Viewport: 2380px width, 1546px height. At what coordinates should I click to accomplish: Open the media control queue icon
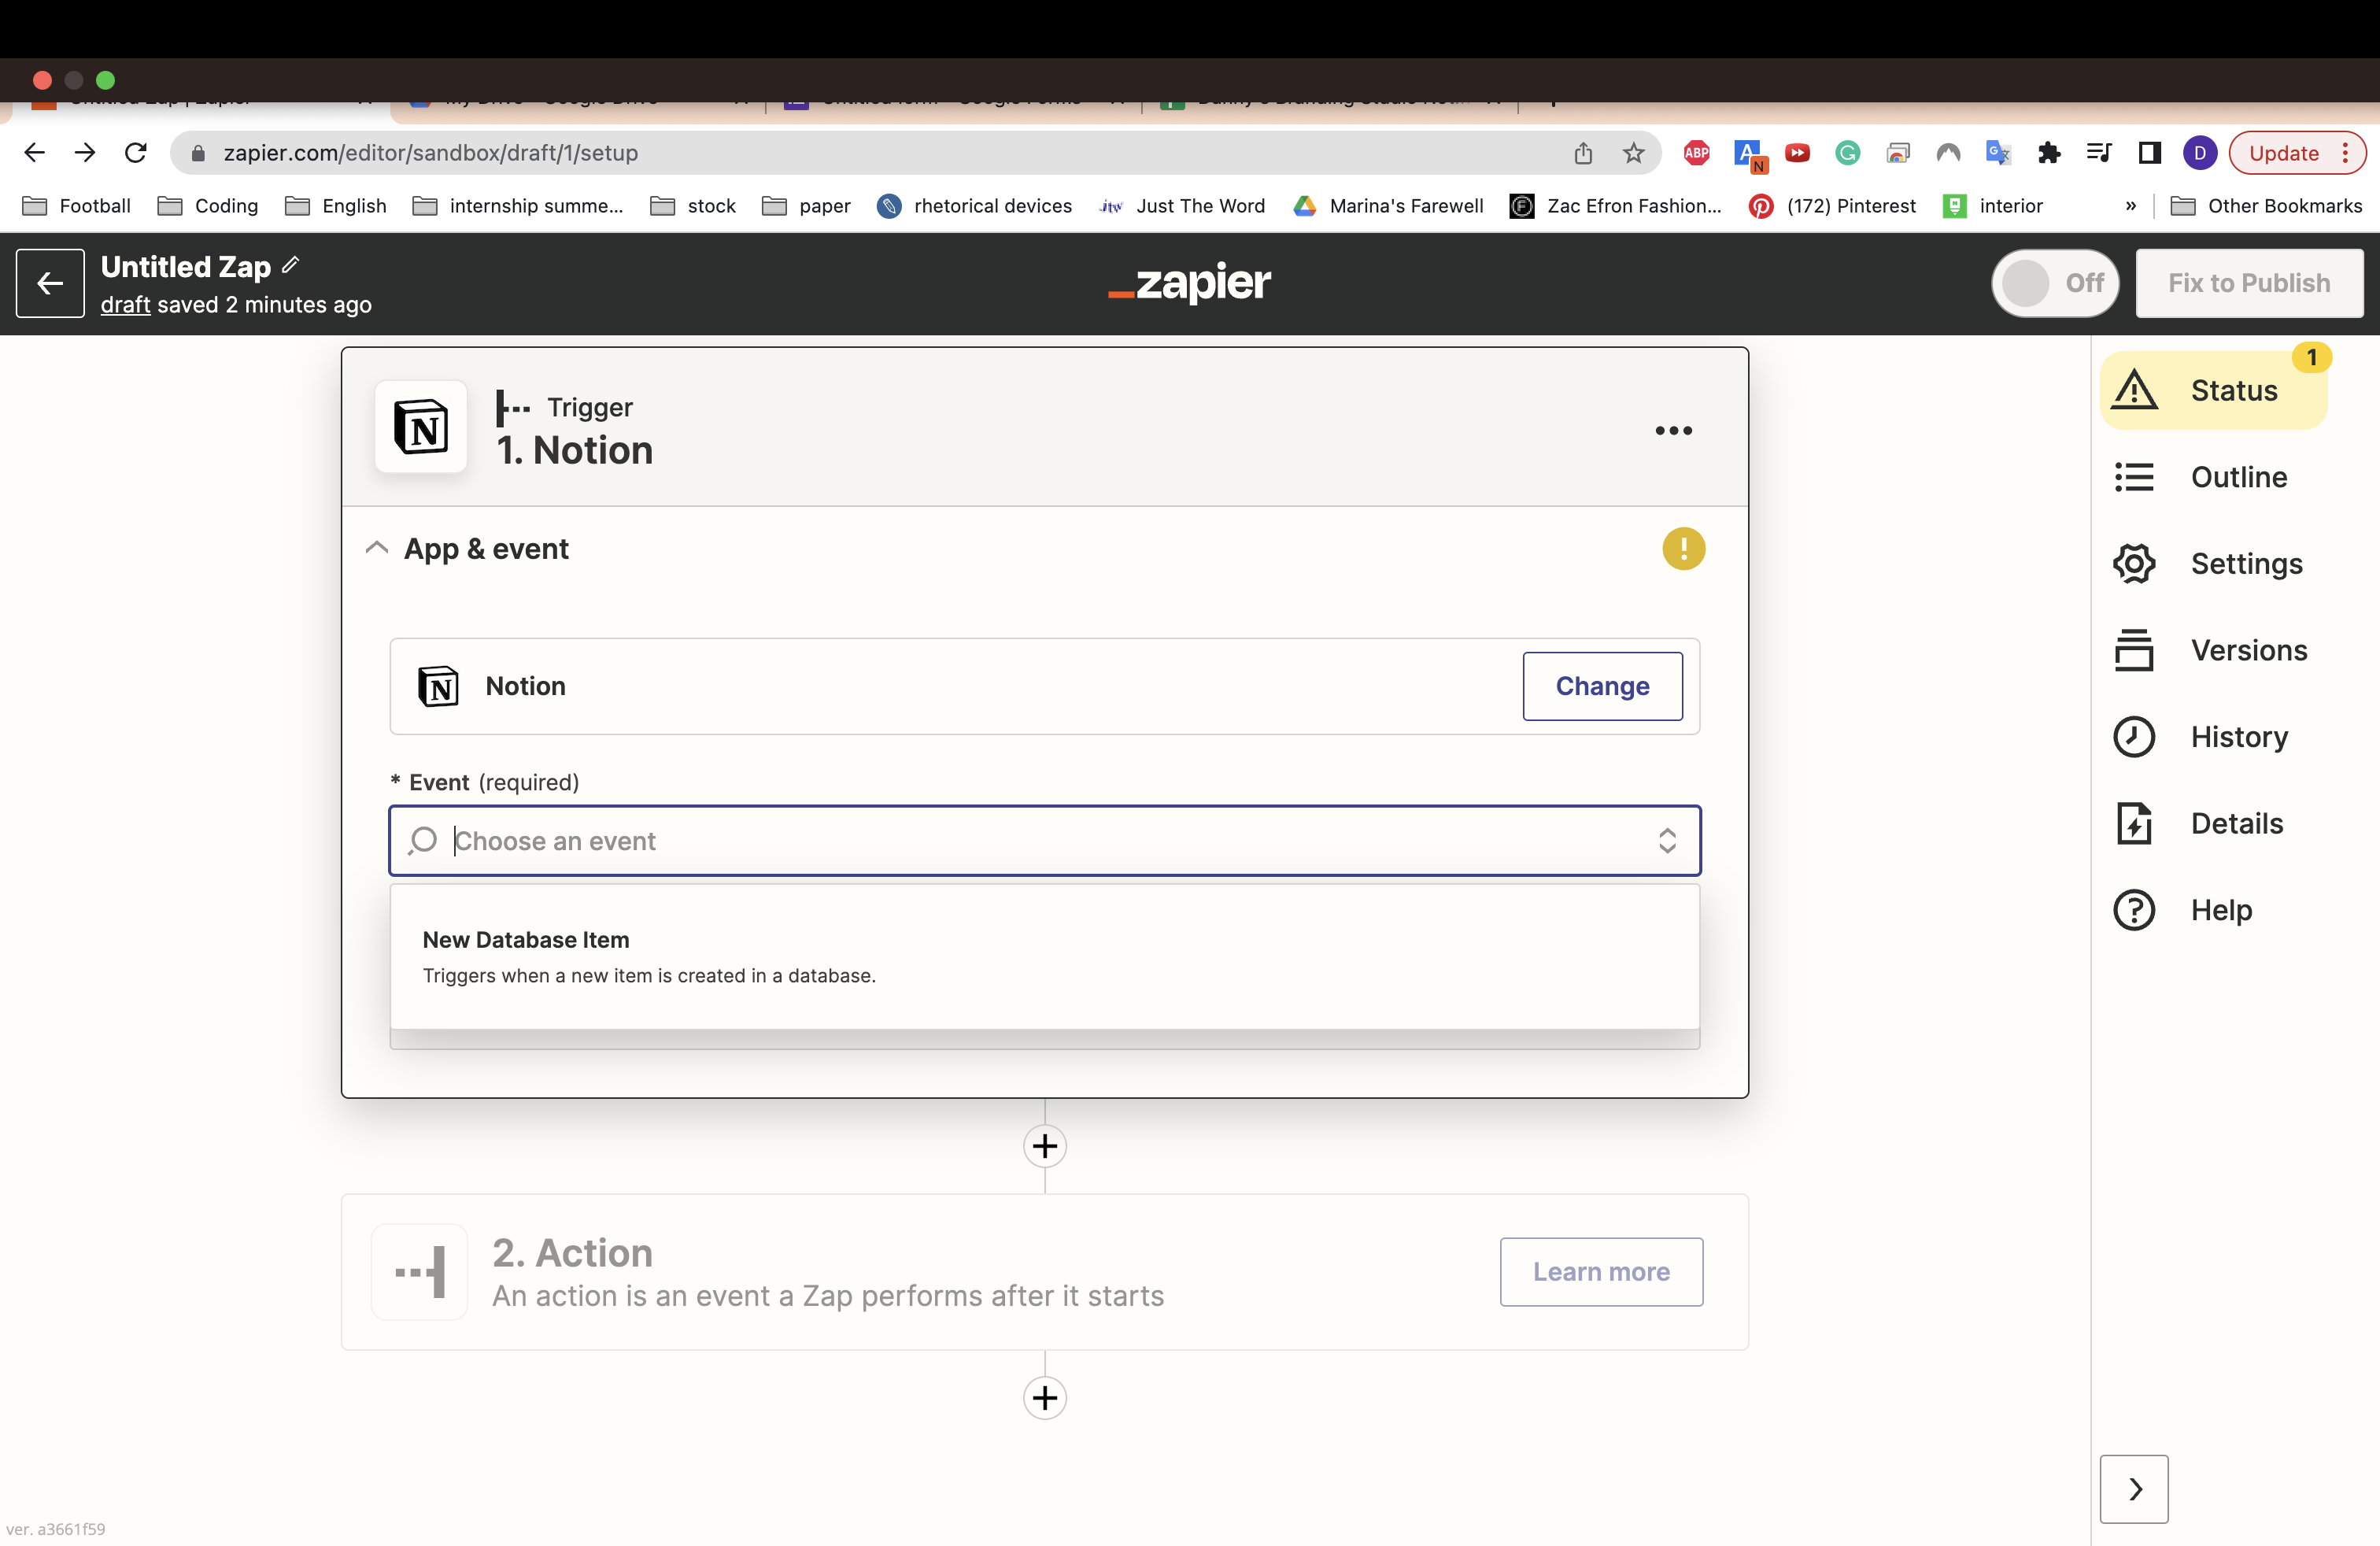2099,153
